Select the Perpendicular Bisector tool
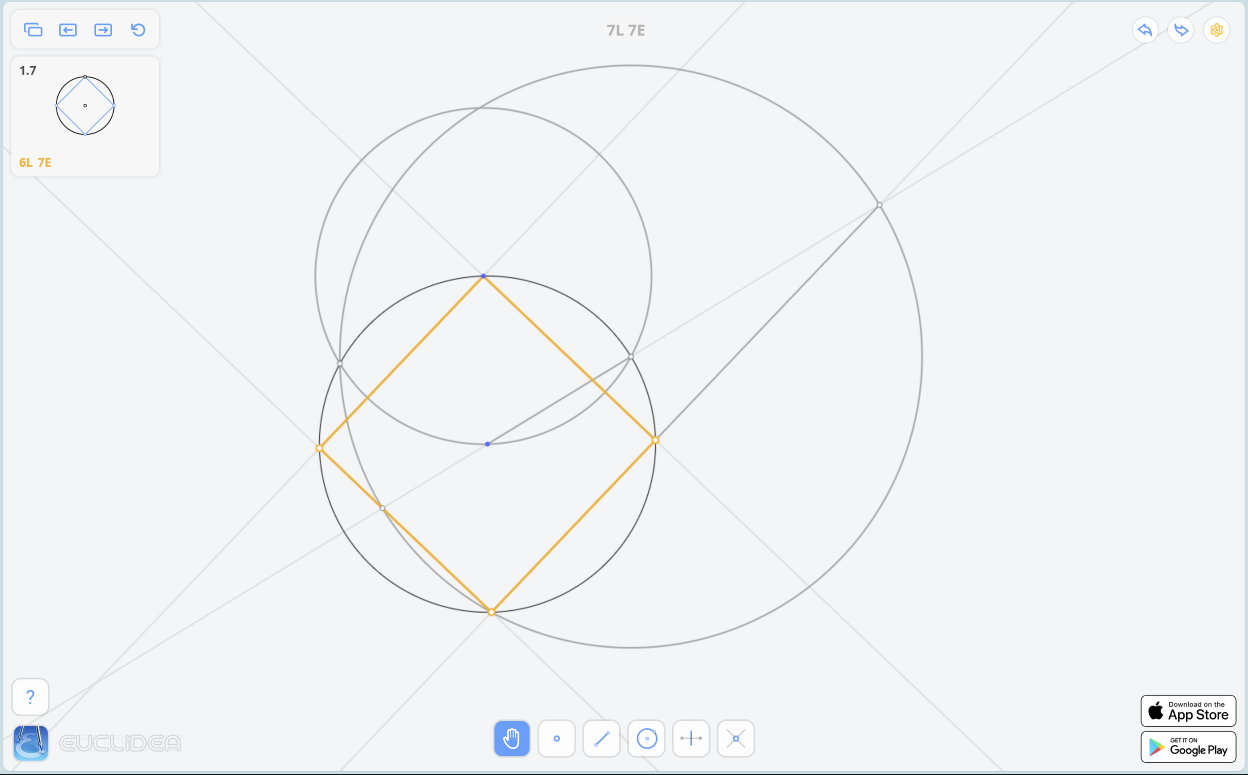The height and width of the screenshot is (775, 1248). pyautogui.click(x=691, y=739)
